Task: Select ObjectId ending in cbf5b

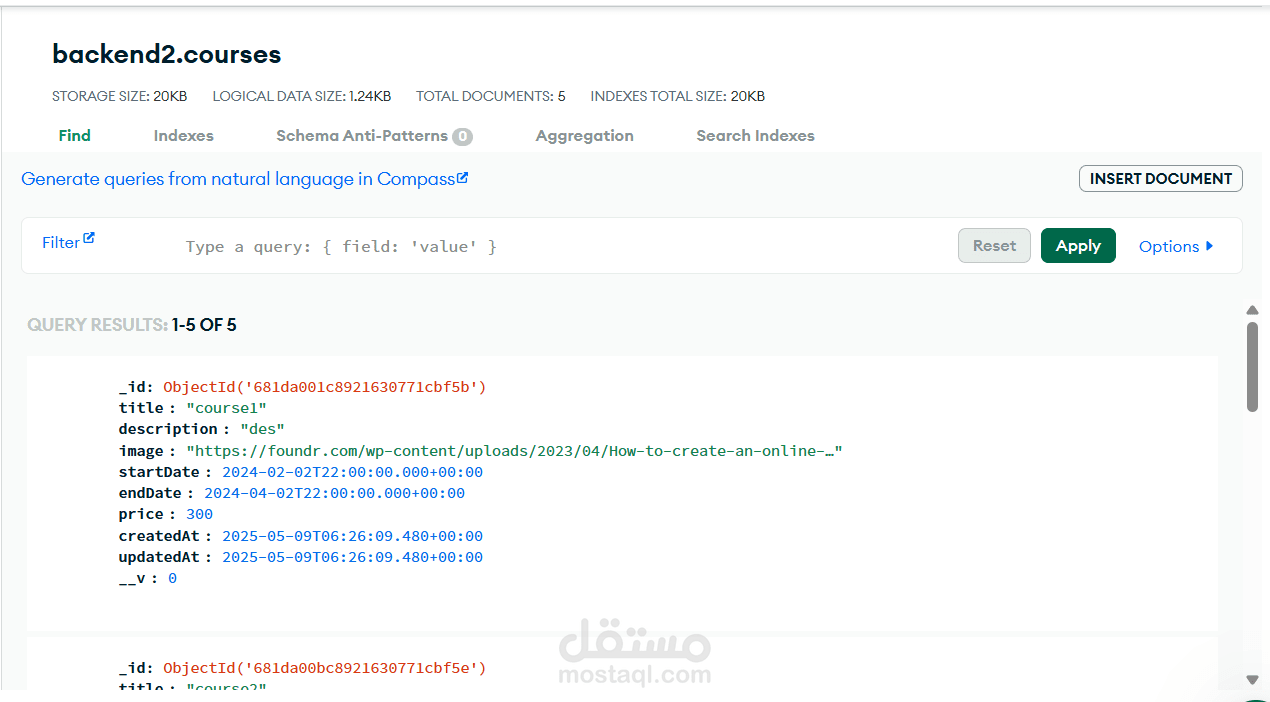Action: point(325,387)
